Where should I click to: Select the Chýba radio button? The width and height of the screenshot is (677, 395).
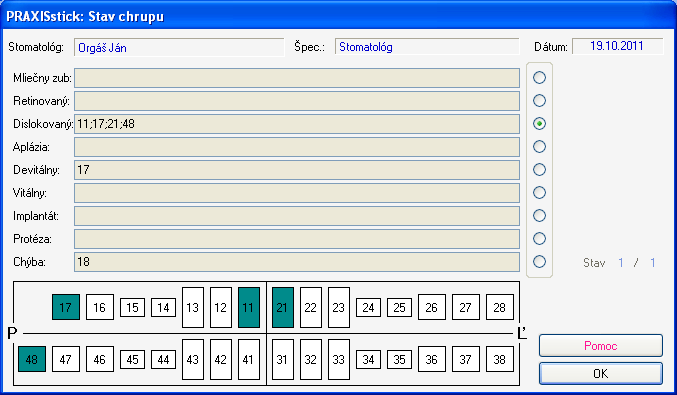click(x=539, y=262)
